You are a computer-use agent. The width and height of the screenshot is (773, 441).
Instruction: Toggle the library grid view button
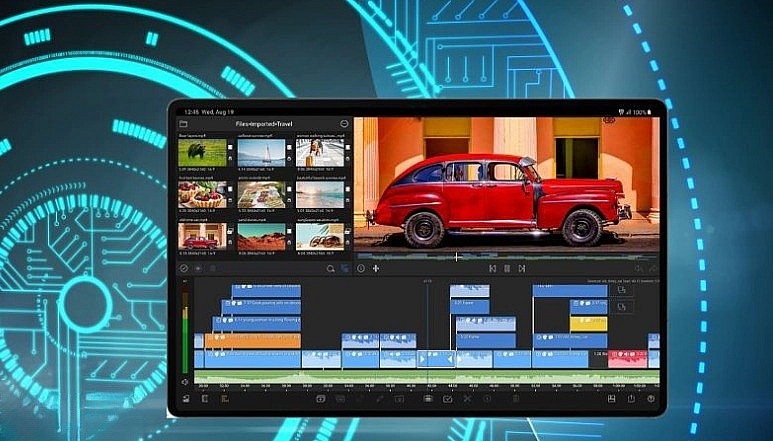coord(345,269)
